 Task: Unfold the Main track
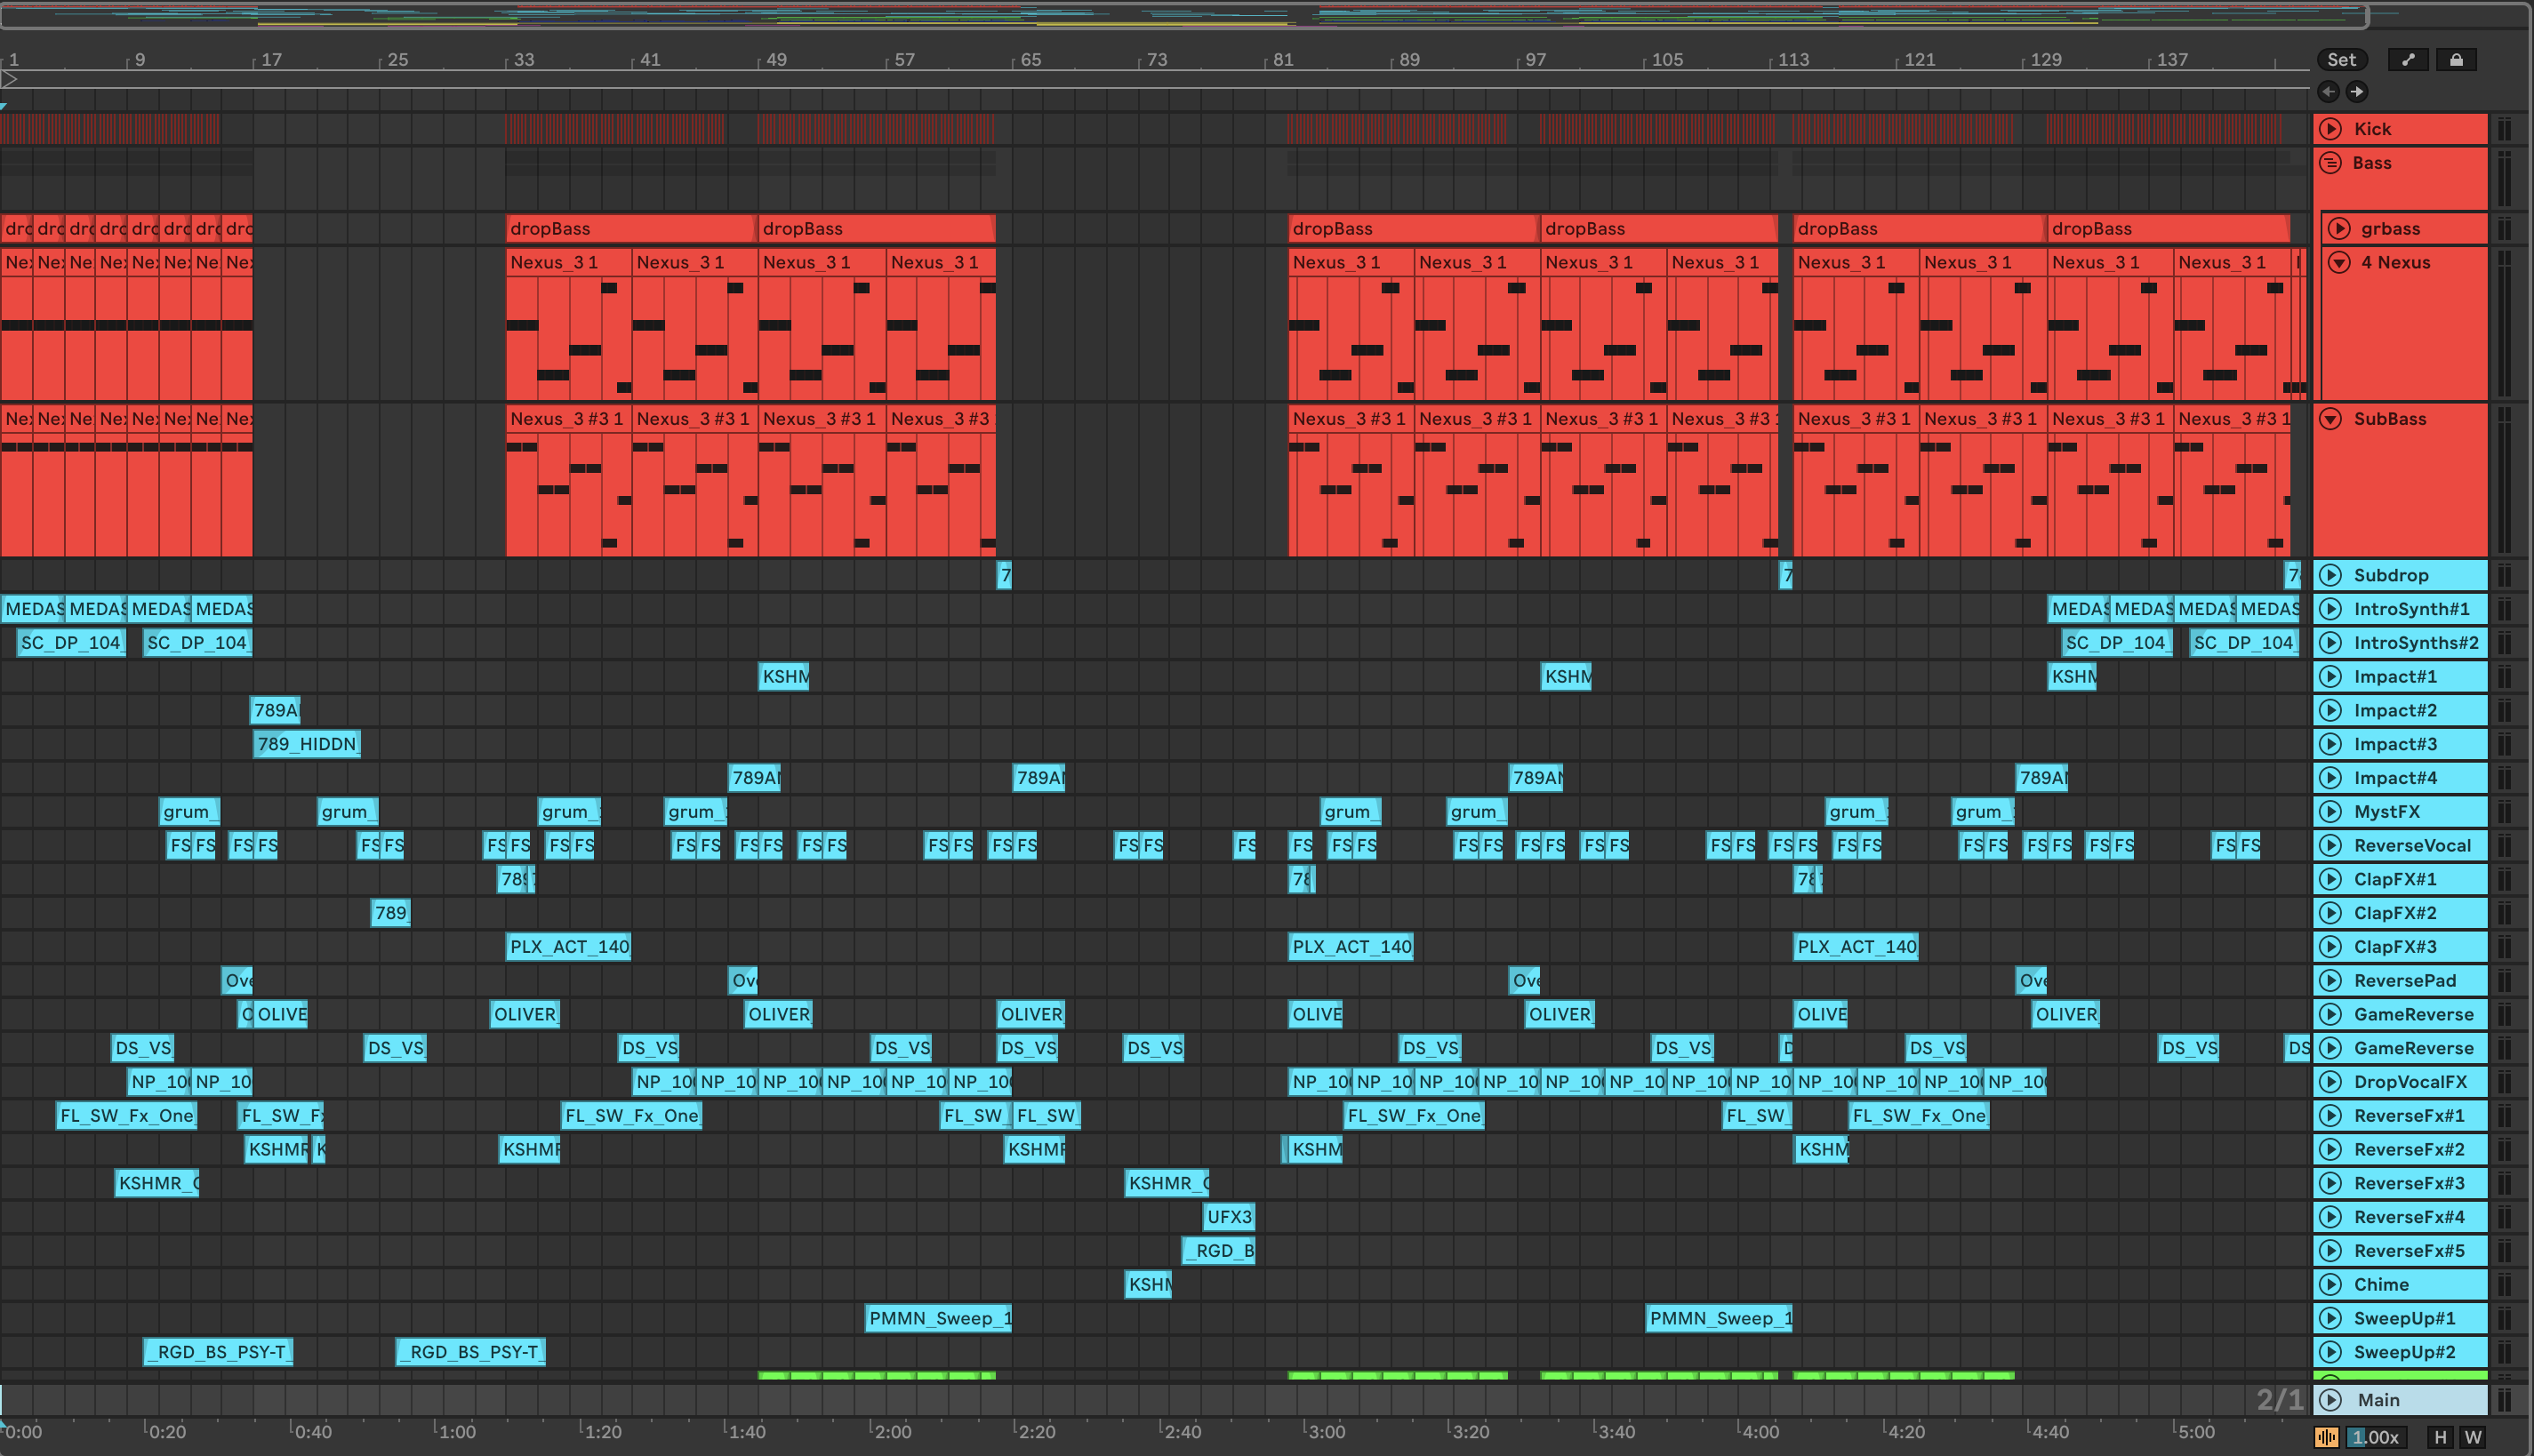tap(2330, 1400)
